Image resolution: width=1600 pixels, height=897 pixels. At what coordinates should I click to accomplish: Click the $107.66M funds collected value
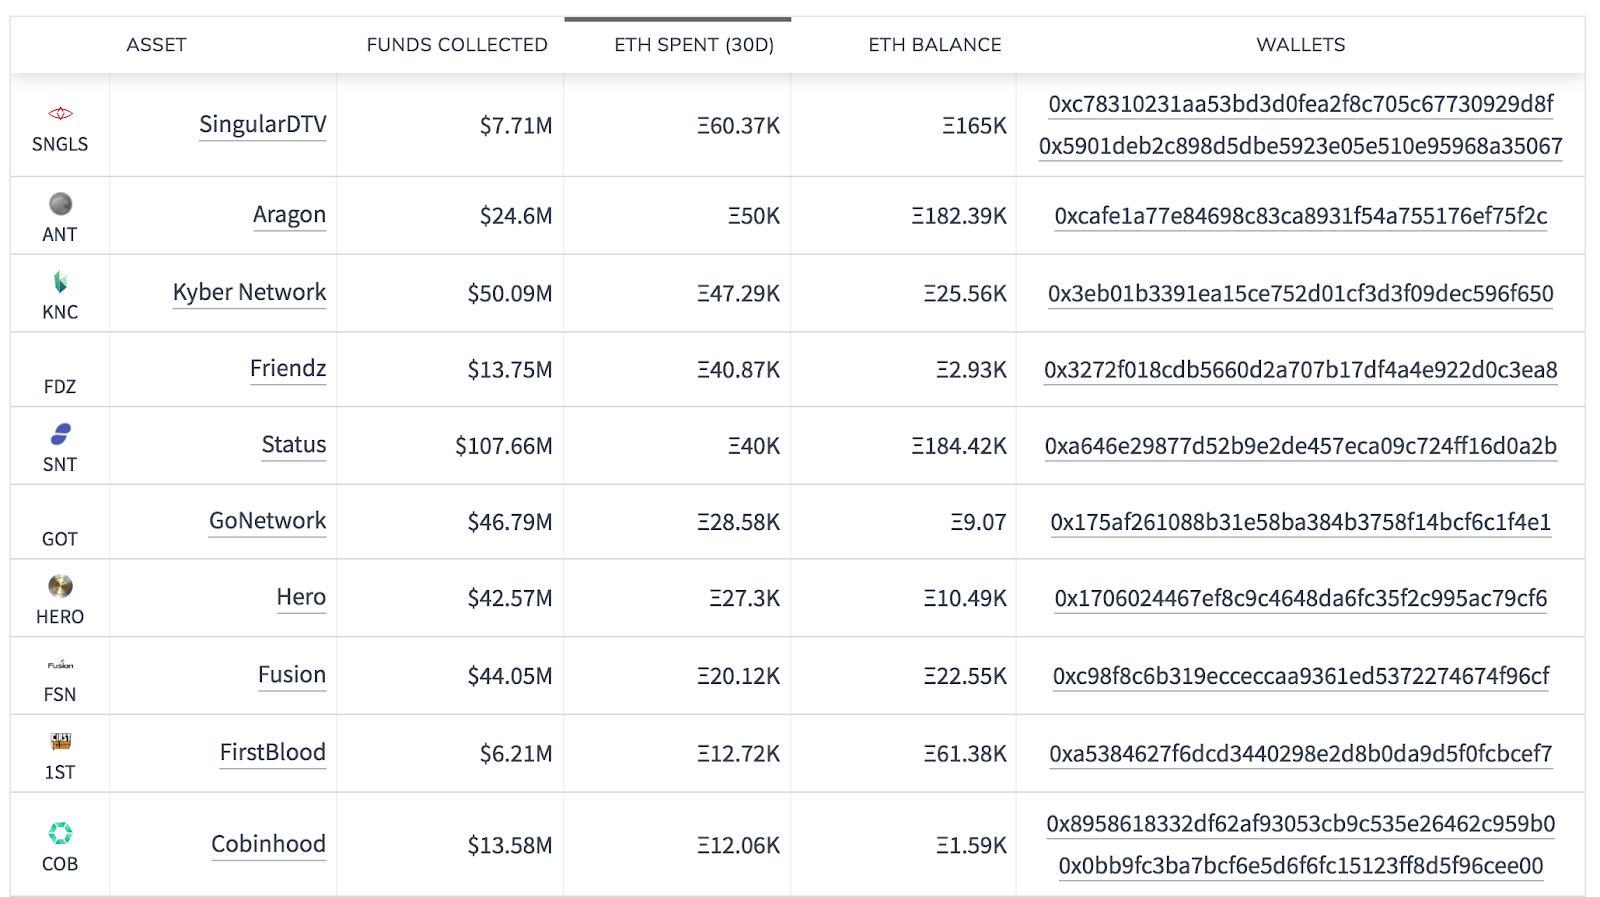point(504,446)
